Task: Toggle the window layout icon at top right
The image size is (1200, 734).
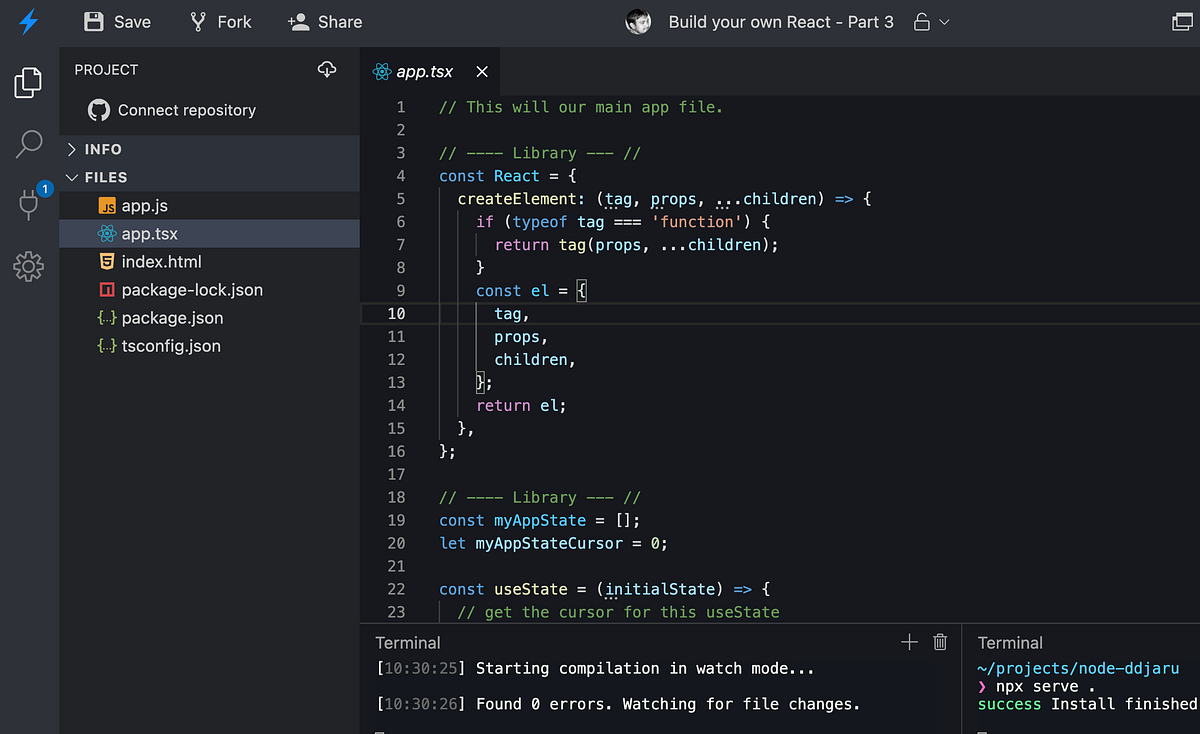Action: [1185, 22]
